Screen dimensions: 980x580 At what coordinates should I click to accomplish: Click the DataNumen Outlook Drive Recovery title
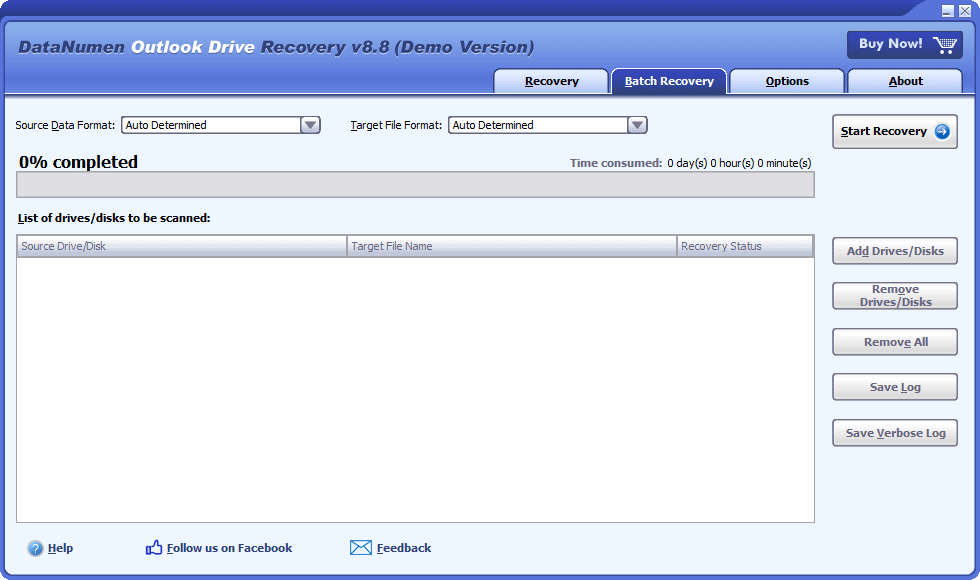pos(276,47)
